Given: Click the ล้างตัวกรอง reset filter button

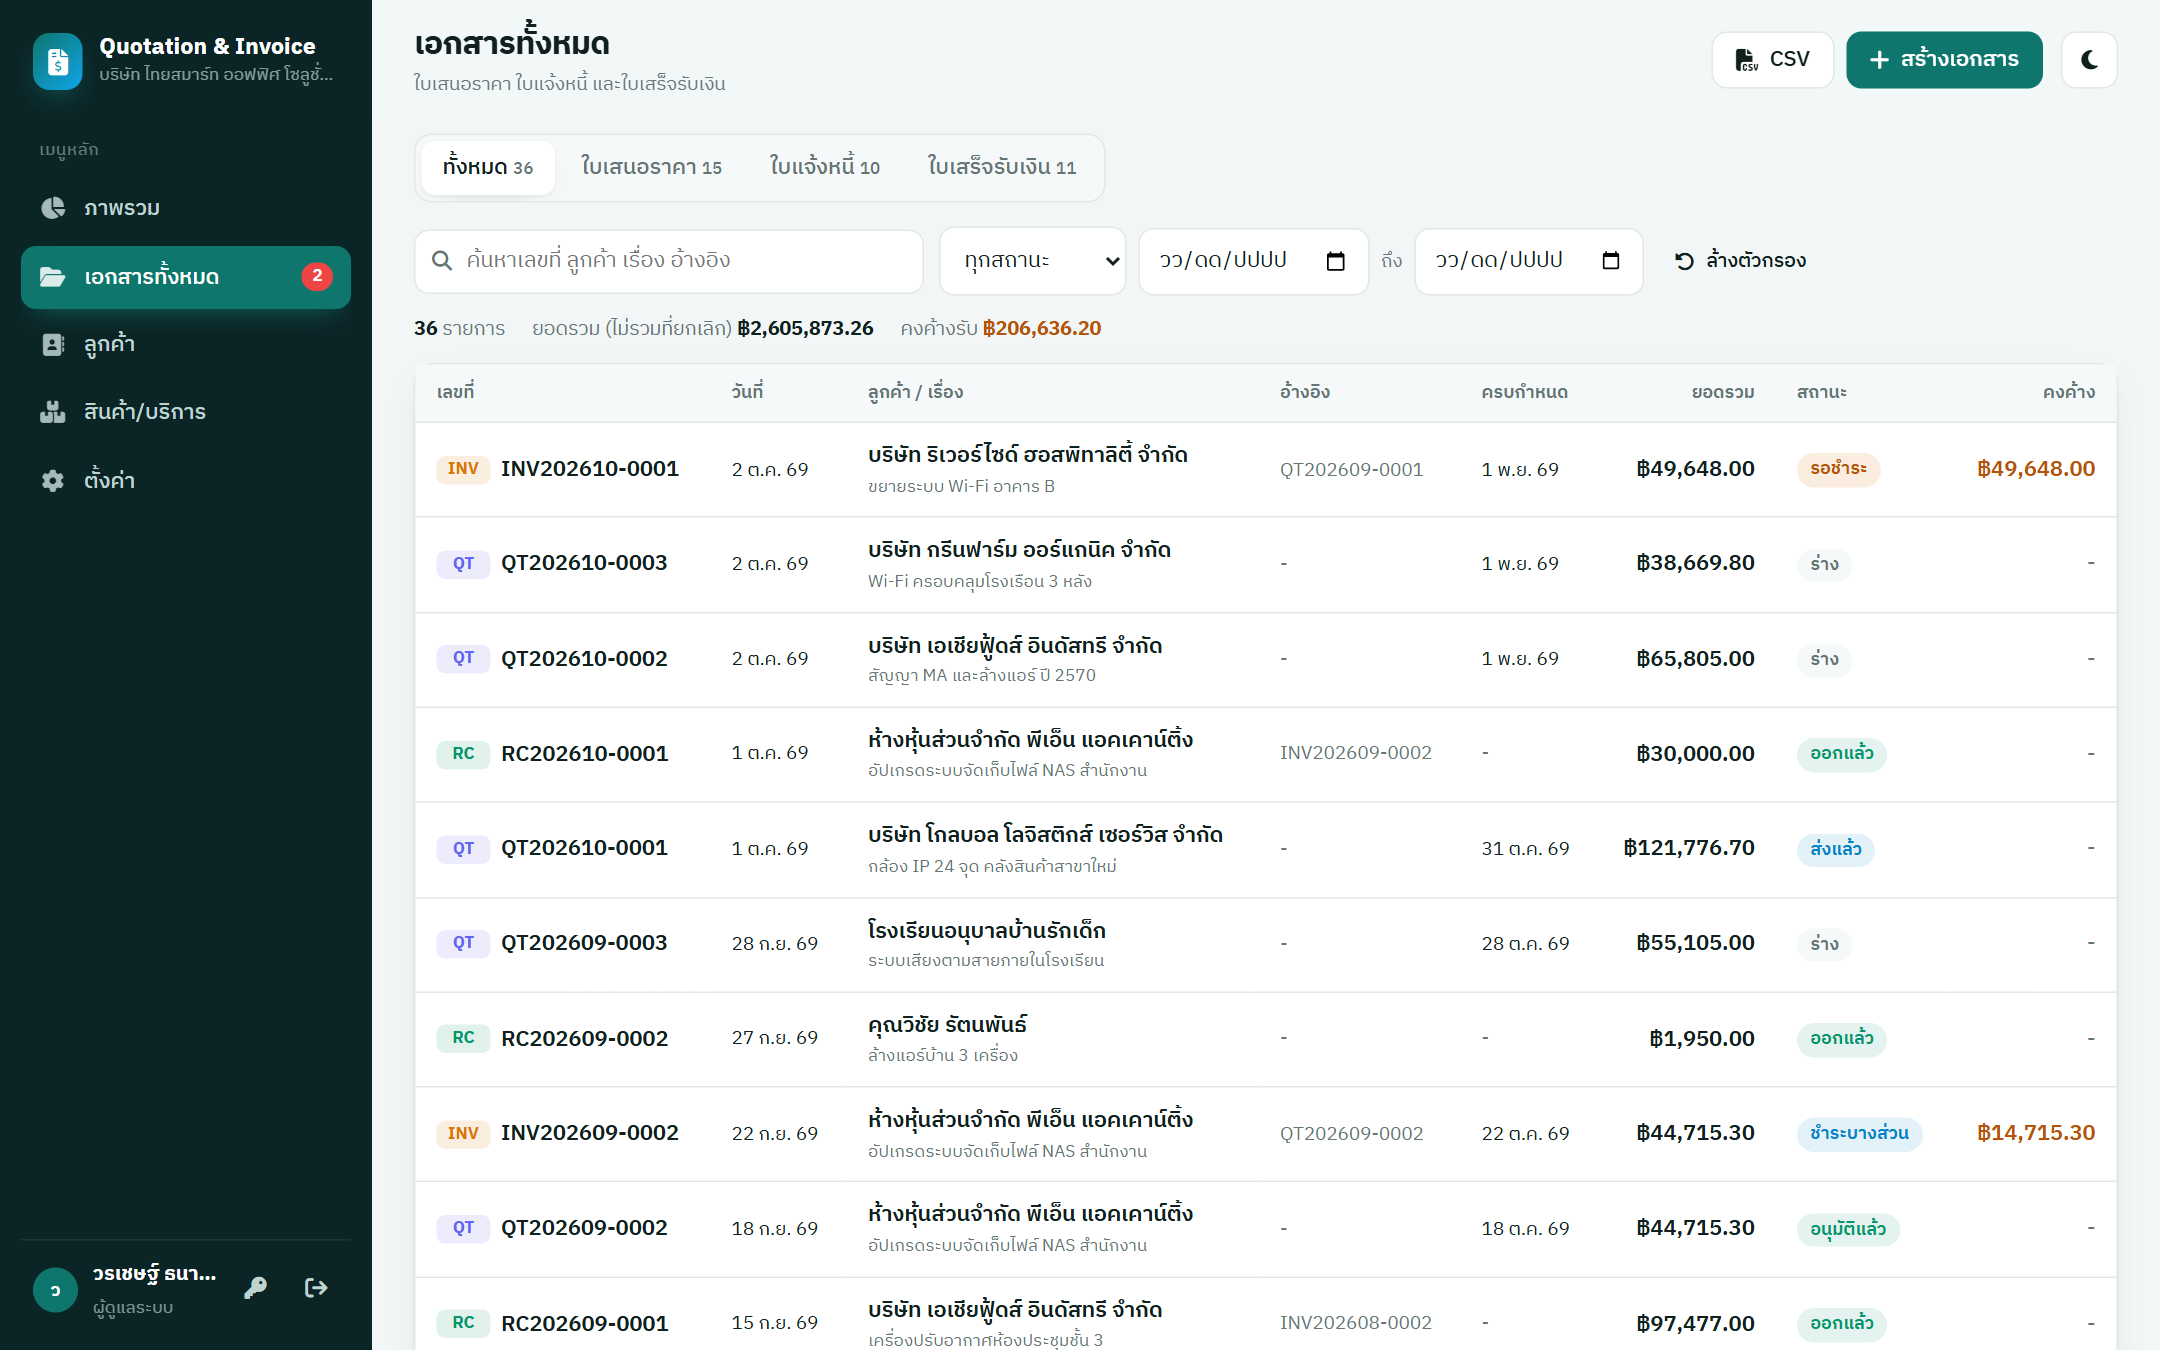Looking at the screenshot, I should 1741,261.
